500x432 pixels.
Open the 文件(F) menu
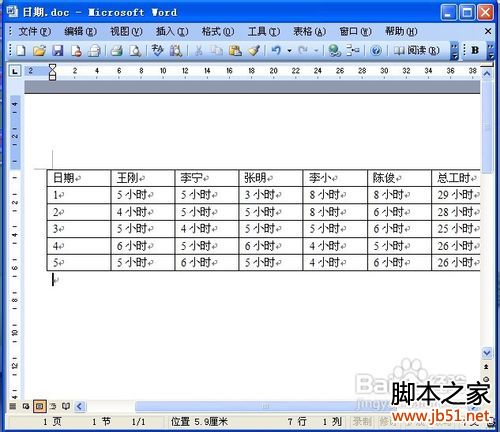point(34,32)
